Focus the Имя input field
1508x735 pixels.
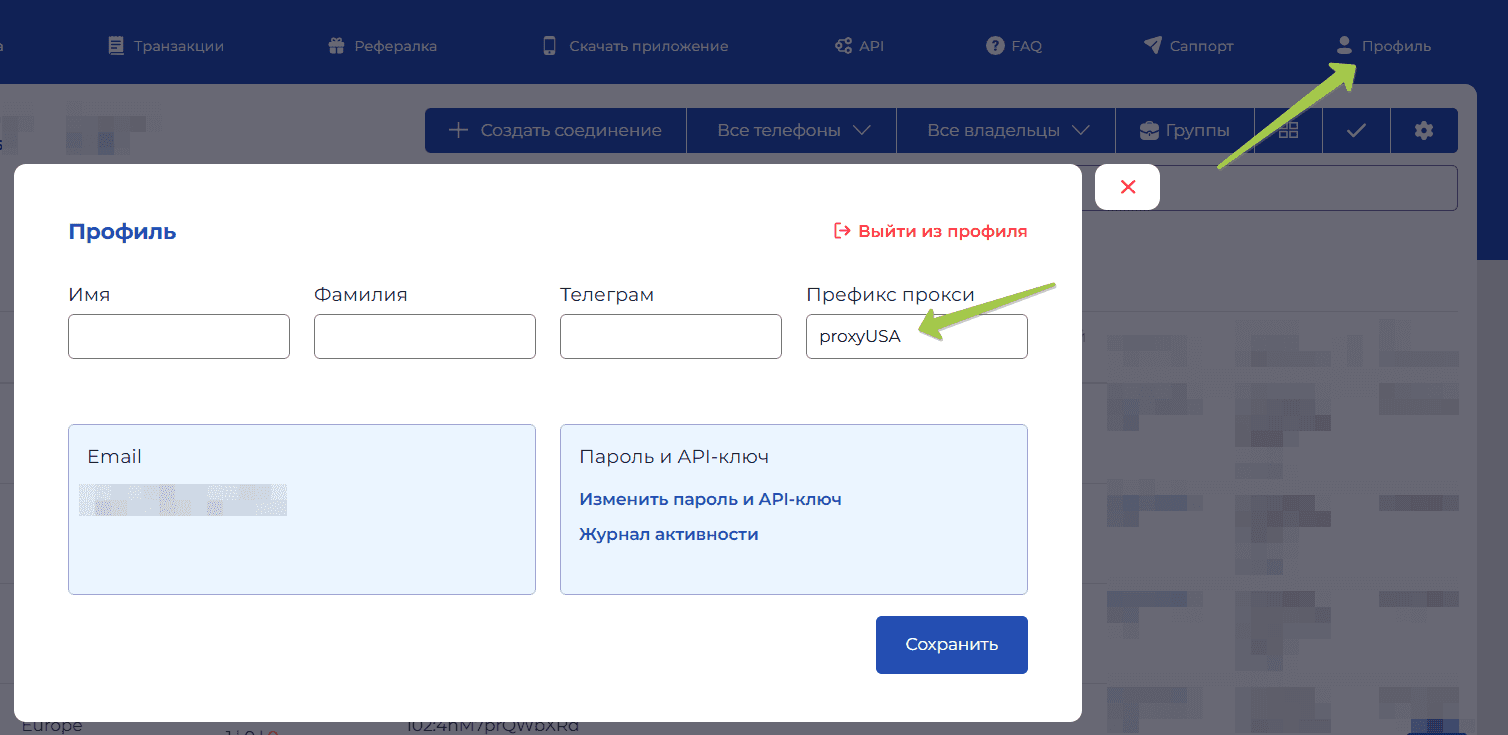click(x=179, y=336)
